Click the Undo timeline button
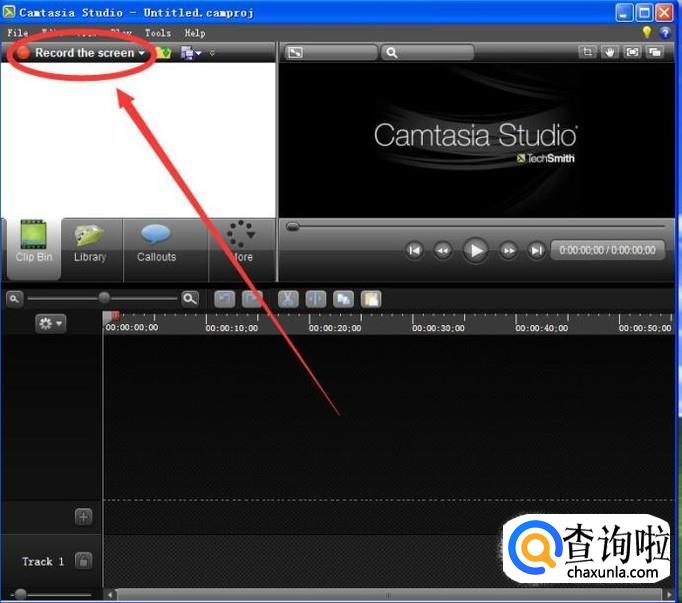This screenshot has width=682, height=603. point(224,299)
